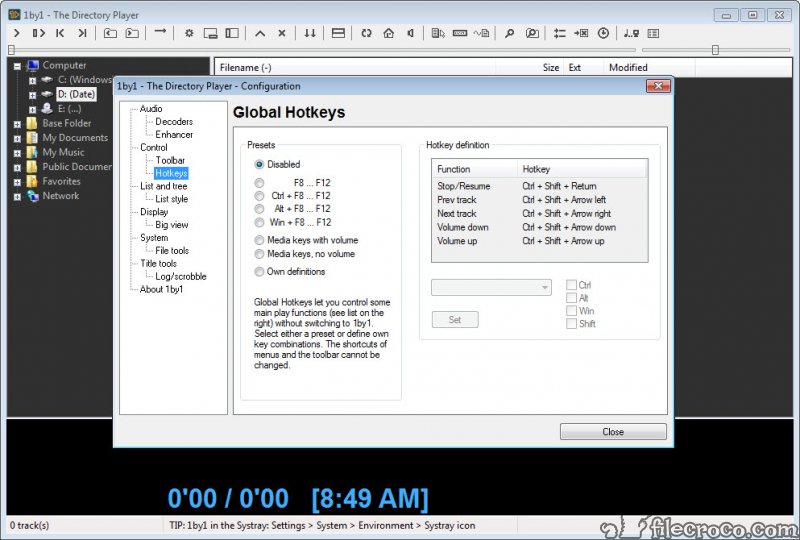The height and width of the screenshot is (540, 800).
Task: Click the Set hotkey button
Action: [x=455, y=320]
